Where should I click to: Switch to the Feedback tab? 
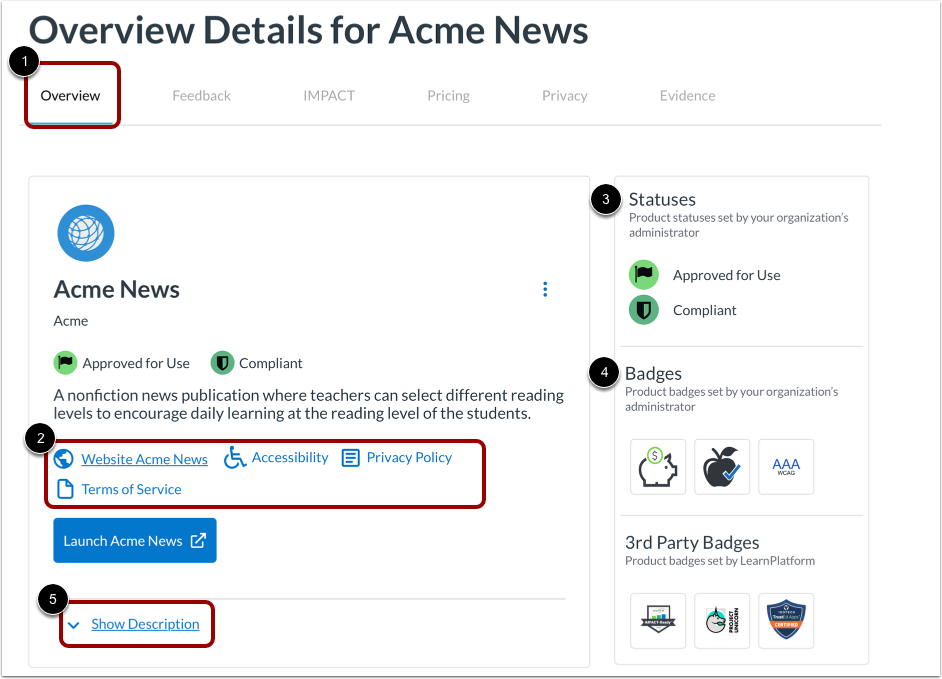(x=201, y=96)
